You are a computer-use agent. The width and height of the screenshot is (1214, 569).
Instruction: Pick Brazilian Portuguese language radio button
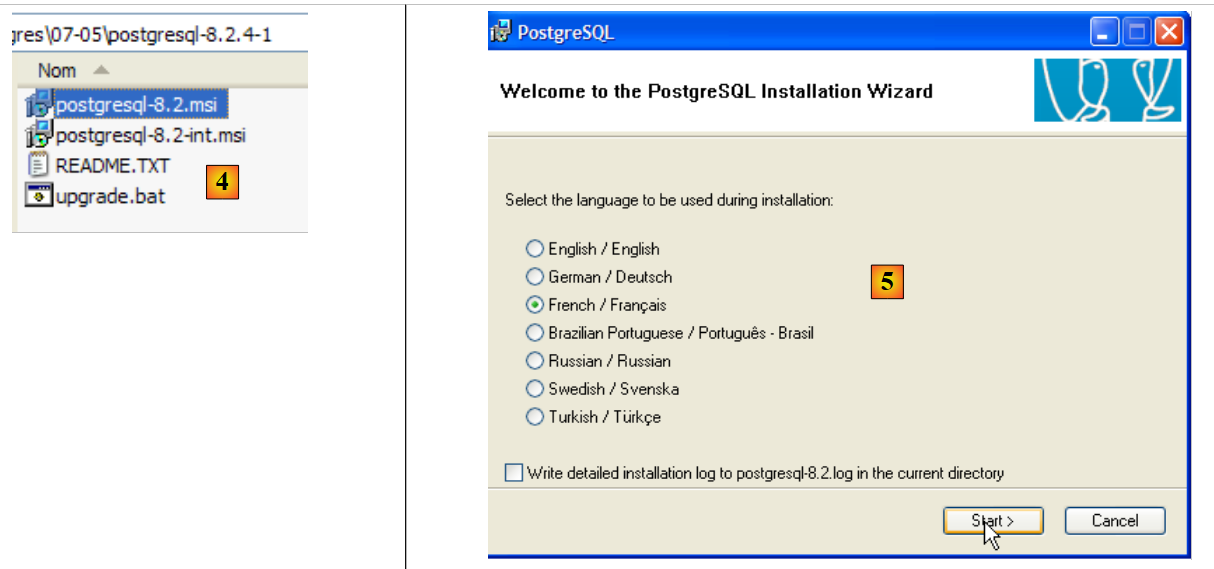[x=535, y=333]
